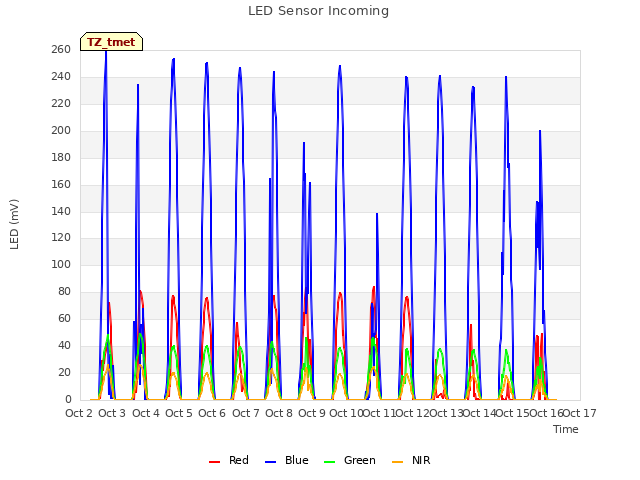Toggle the NIR series legend entry
The width and height of the screenshot is (640, 480).
411,460
